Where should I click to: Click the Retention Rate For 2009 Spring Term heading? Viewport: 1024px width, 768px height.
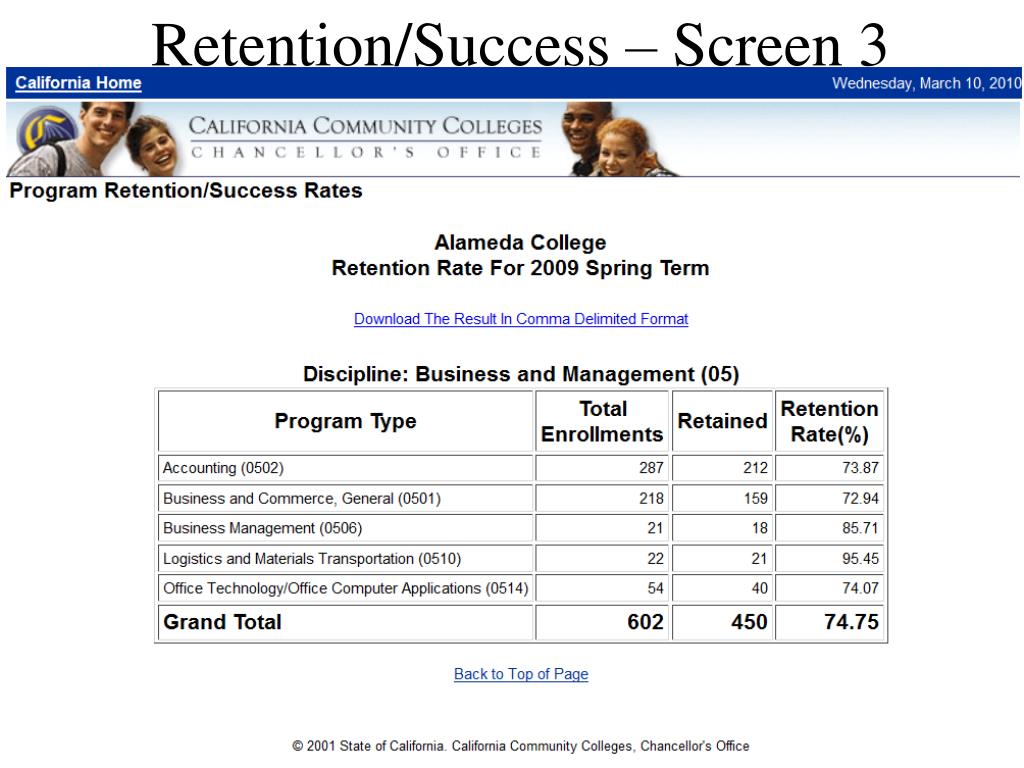point(520,268)
